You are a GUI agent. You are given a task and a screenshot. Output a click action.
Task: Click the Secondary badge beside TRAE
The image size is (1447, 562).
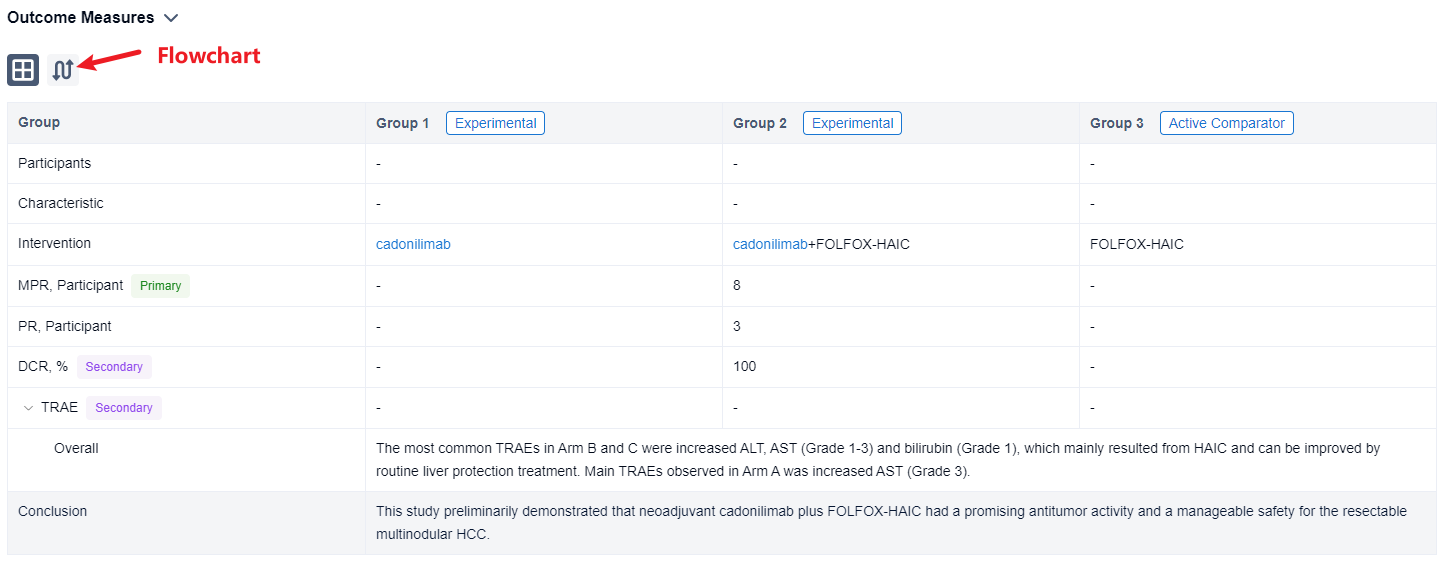click(x=124, y=408)
